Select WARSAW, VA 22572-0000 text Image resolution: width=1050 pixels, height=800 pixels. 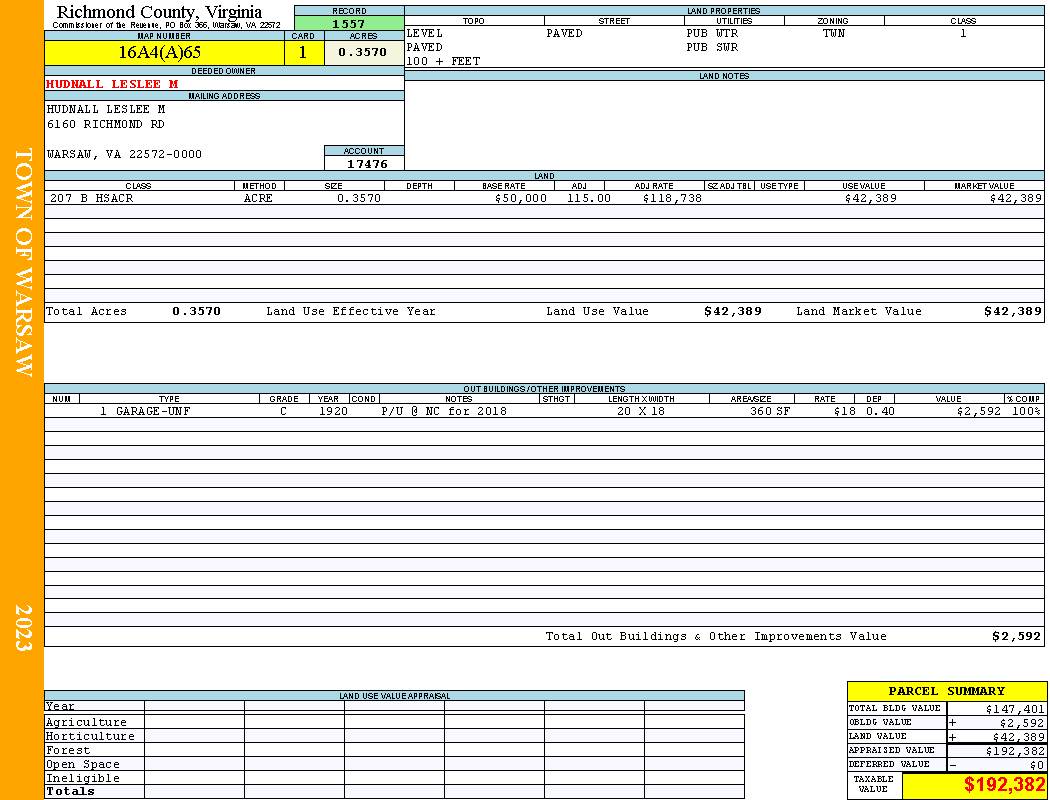(124, 155)
